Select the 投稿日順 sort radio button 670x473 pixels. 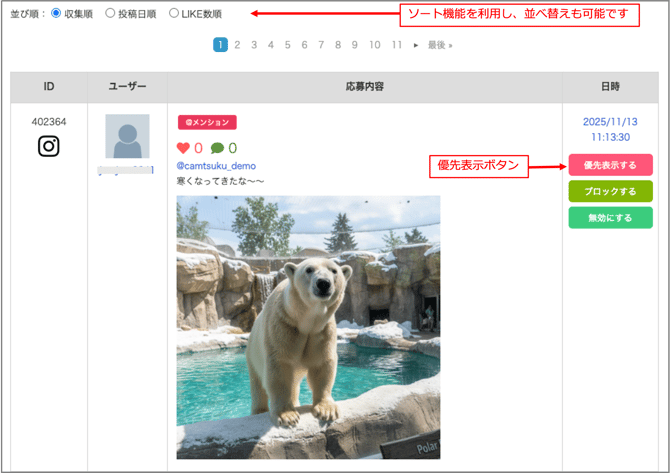(110, 13)
